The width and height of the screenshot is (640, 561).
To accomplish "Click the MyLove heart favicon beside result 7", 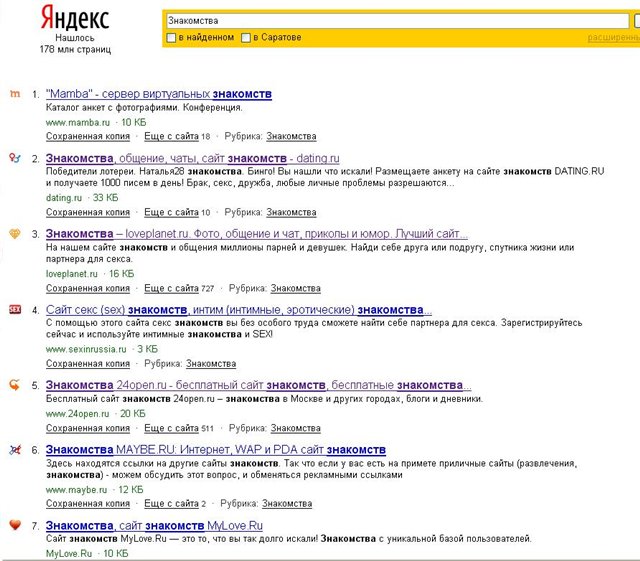I will (x=15, y=525).
